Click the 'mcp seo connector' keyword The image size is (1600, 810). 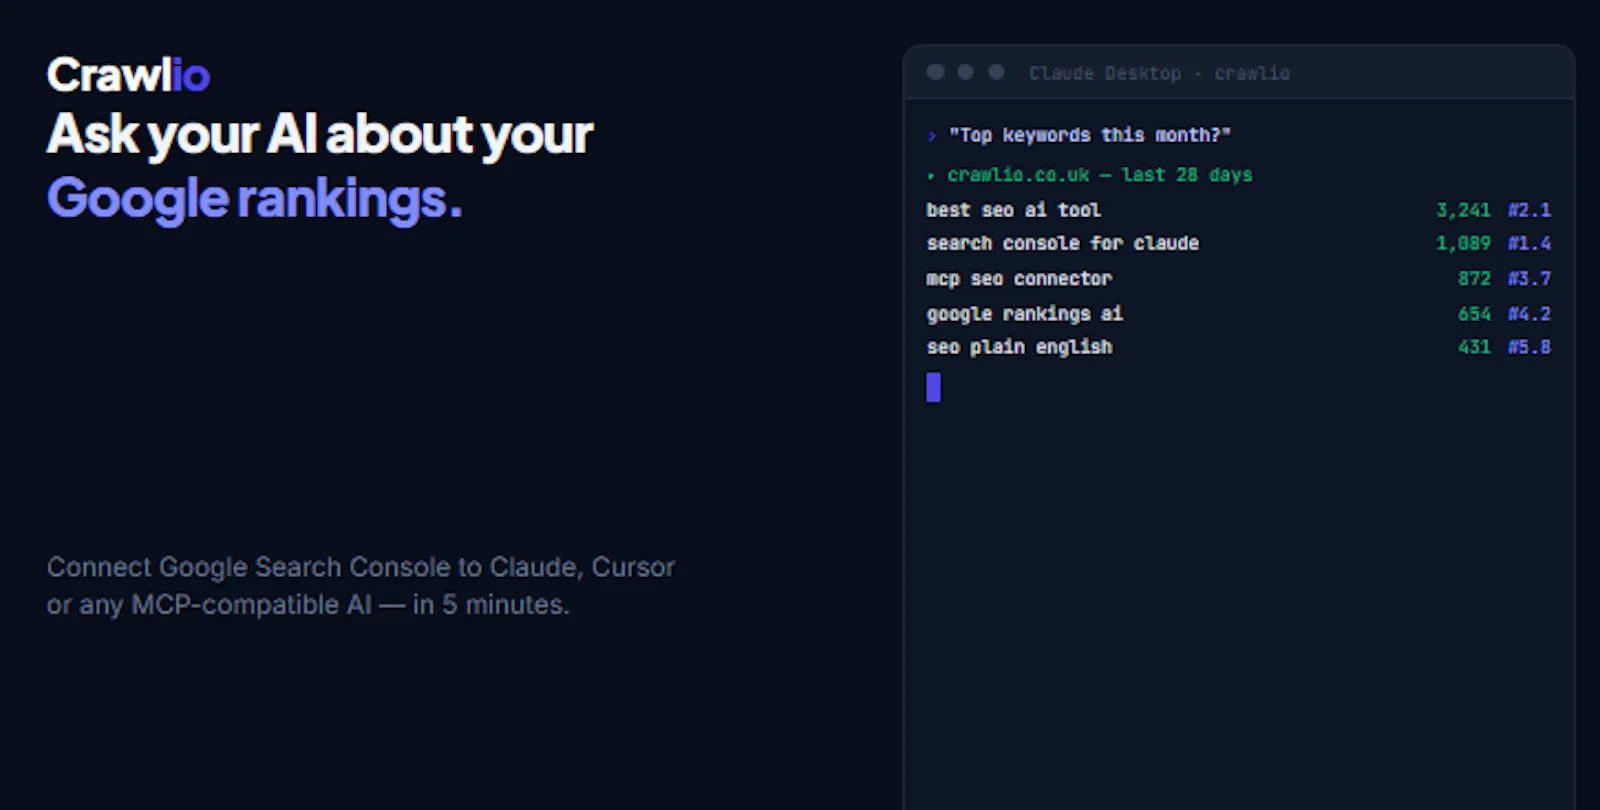(1019, 279)
